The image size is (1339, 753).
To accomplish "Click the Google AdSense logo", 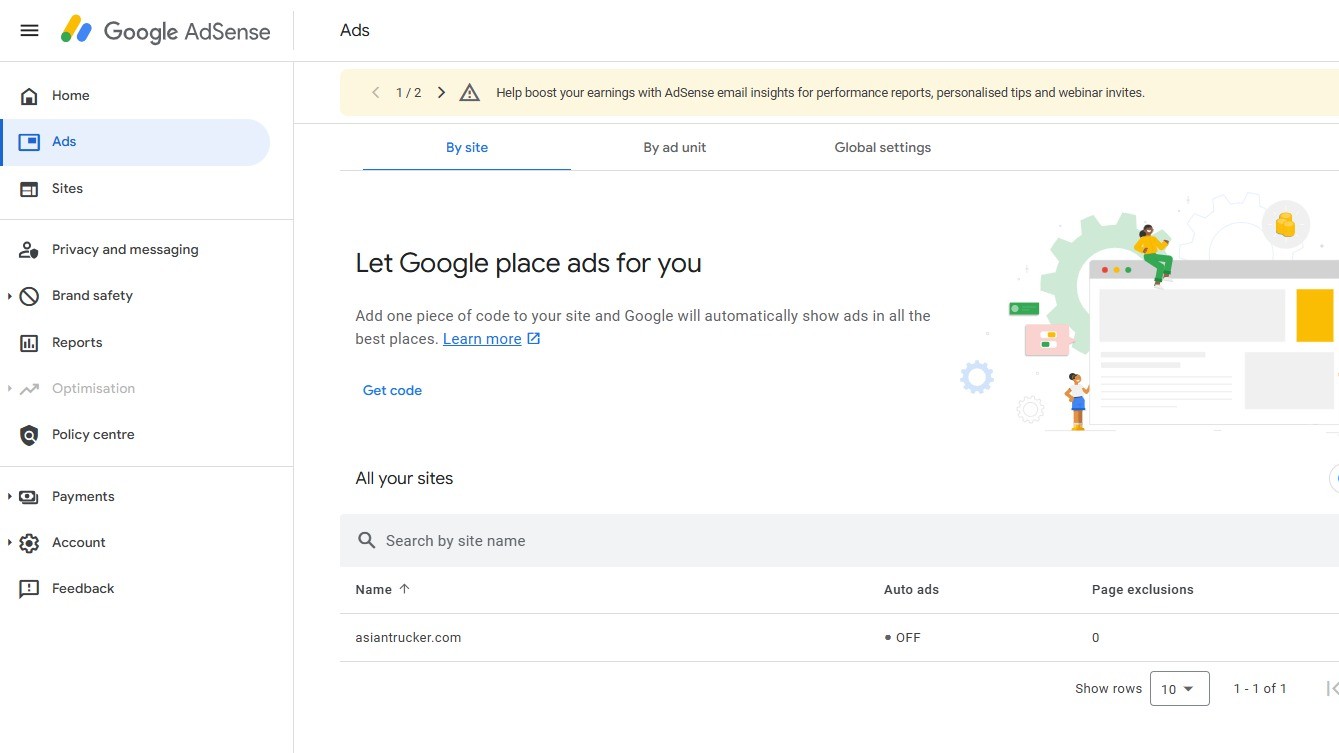I will pyautogui.click(x=165, y=31).
